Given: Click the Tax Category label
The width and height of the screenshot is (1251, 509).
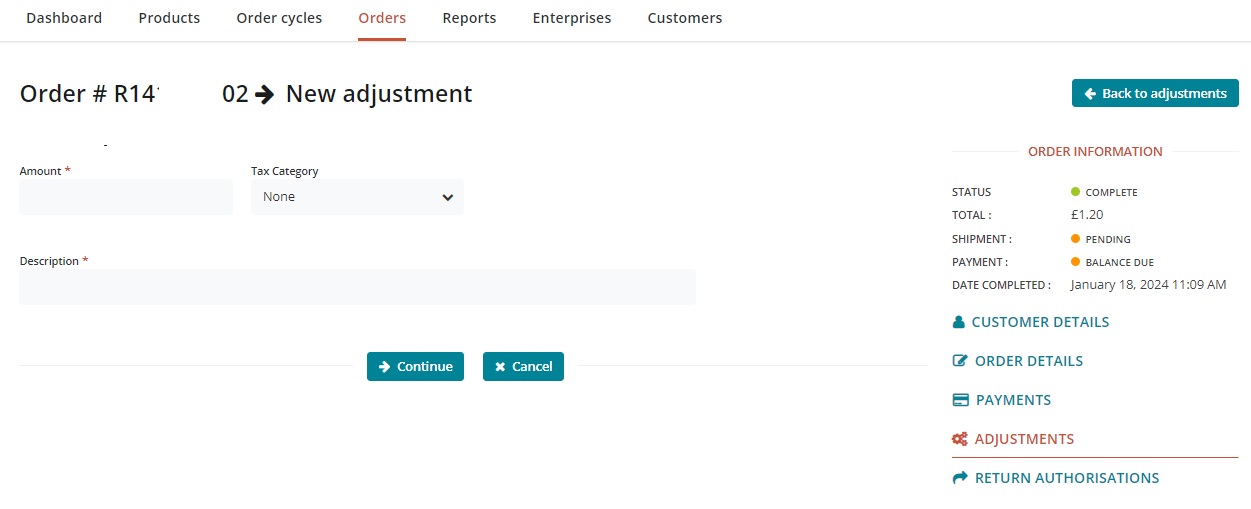Looking at the screenshot, I should (285, 171).
